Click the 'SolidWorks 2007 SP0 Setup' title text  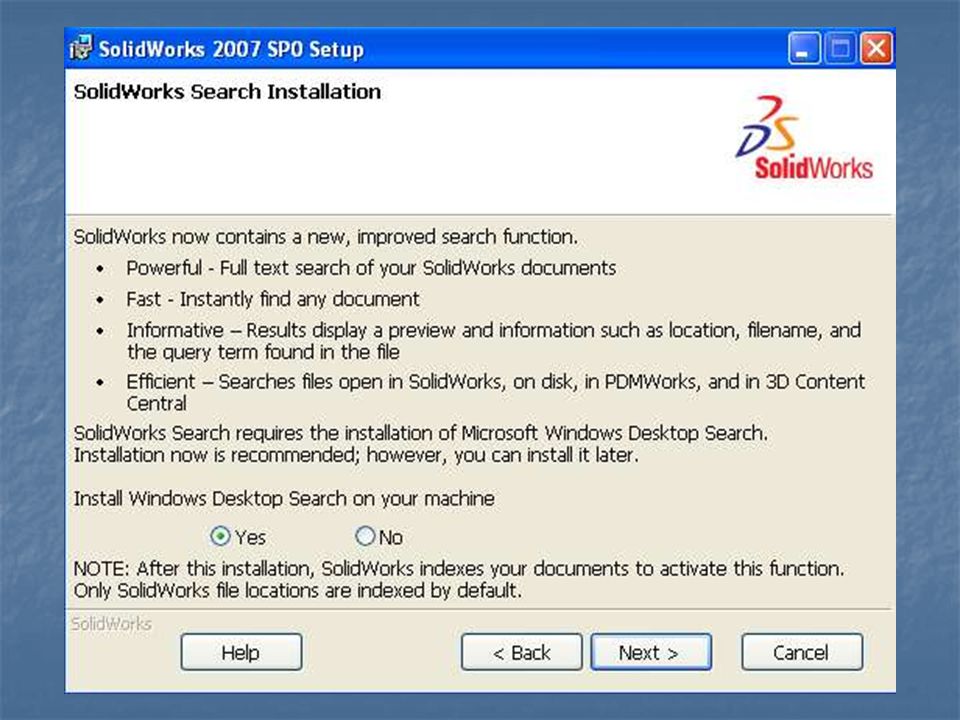(231, 49)
